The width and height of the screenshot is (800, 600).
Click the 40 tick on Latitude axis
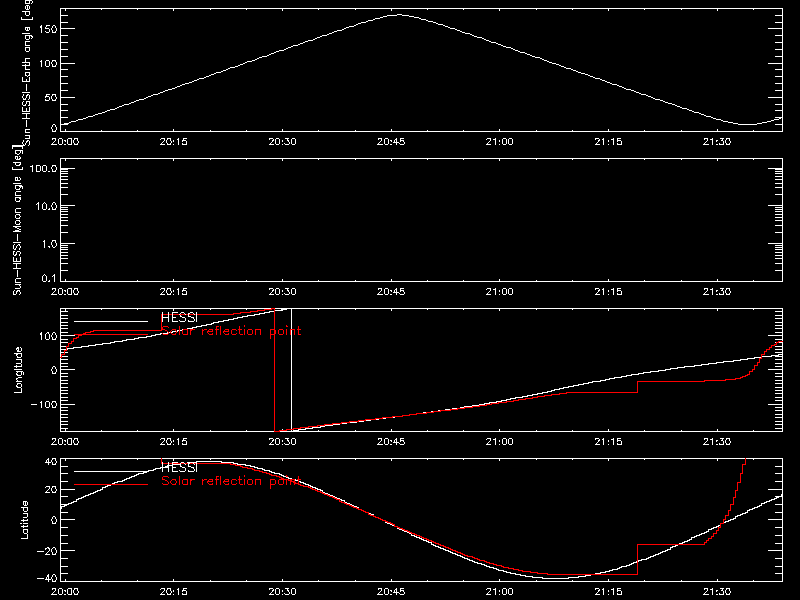pyautogui.click(x=52, y=462)
